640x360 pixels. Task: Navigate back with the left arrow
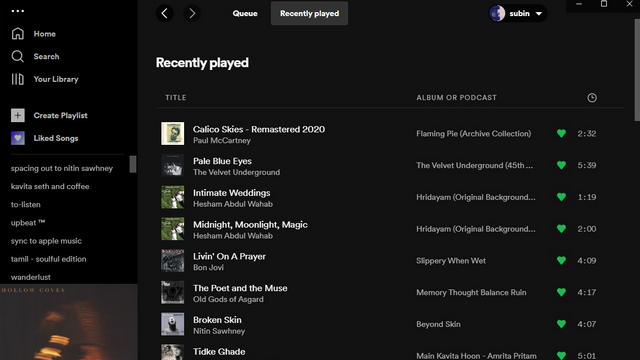click(164, 13)
